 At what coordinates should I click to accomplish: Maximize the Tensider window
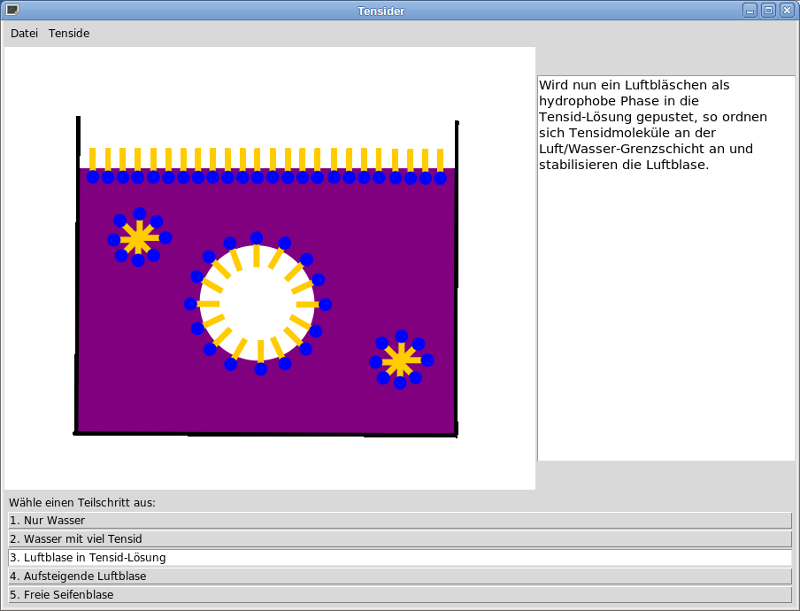[768, 10]
